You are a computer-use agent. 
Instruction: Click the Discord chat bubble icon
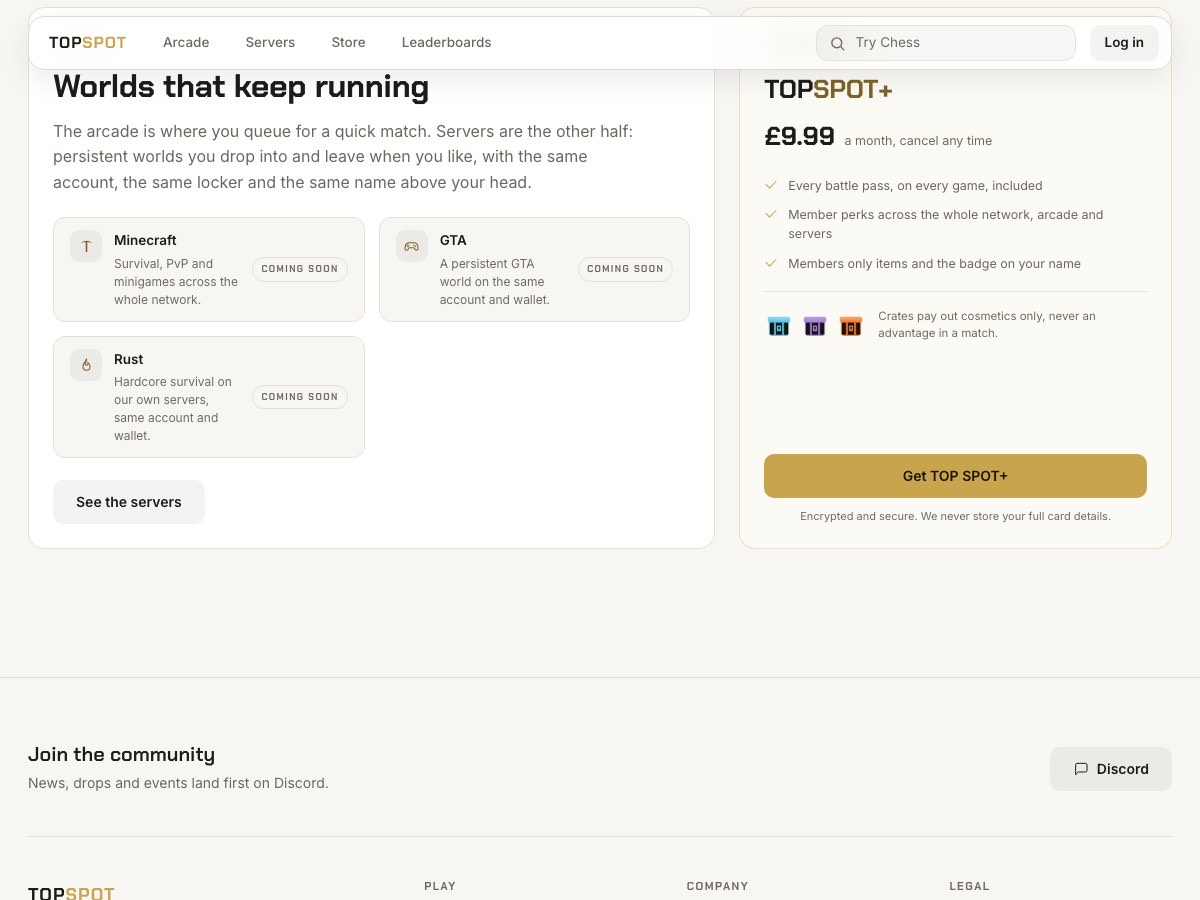[x=1081, y=769]
